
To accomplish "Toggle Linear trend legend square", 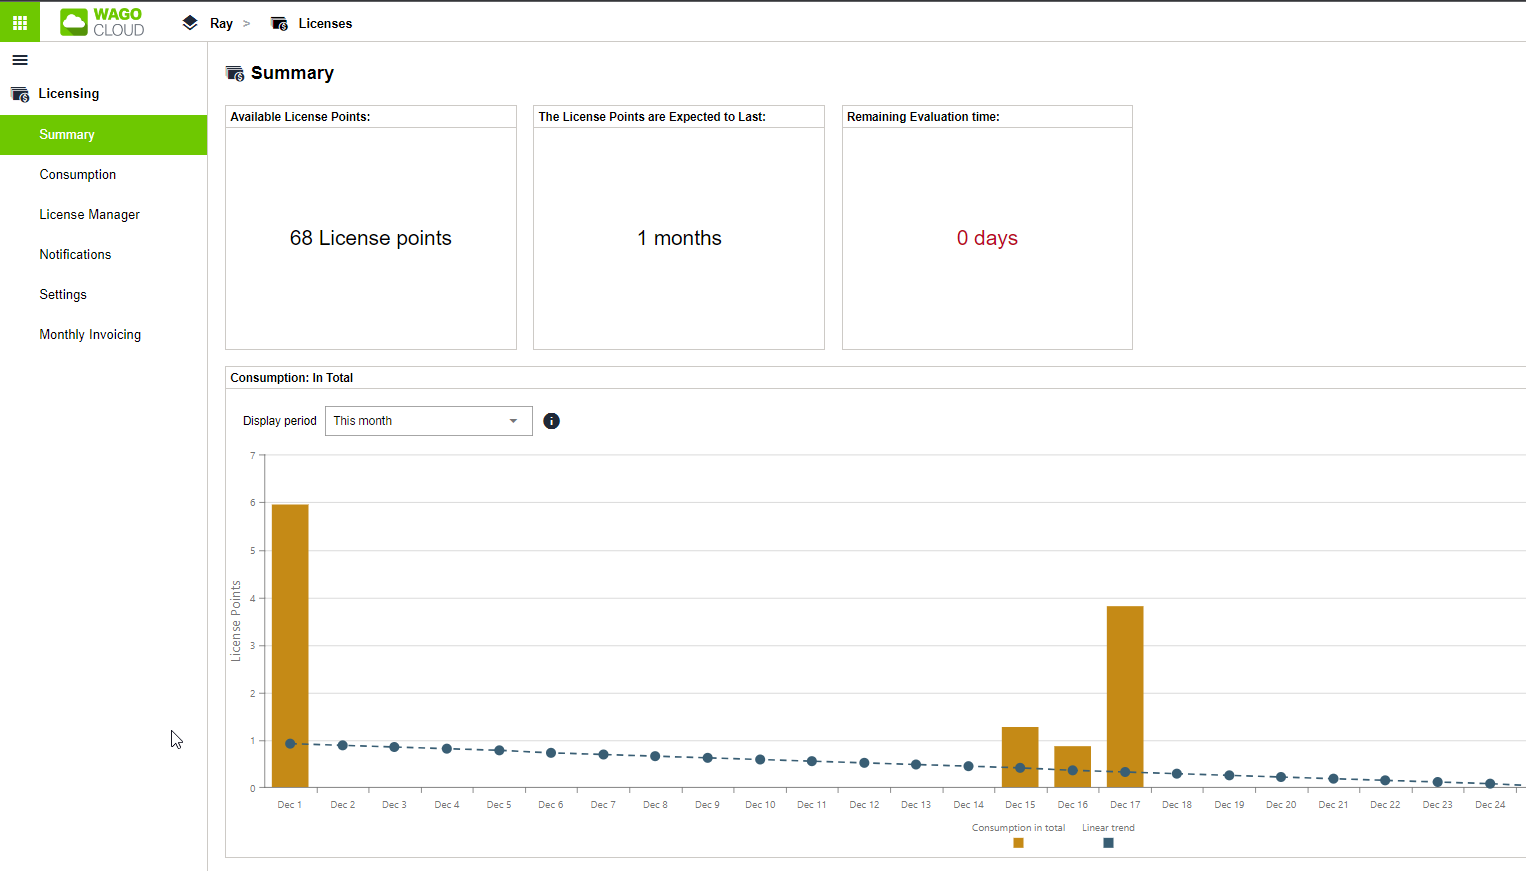I will point(1108,843).
